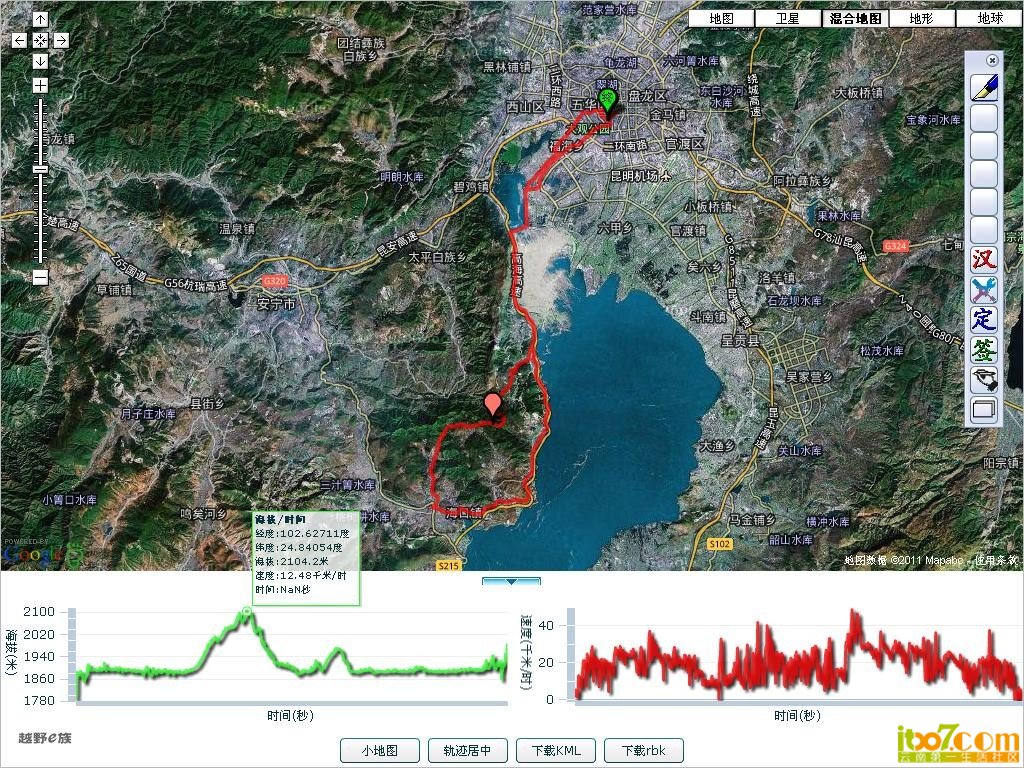Open the 使用条款 terms link

pyautogui.click(x=997, y=560)
